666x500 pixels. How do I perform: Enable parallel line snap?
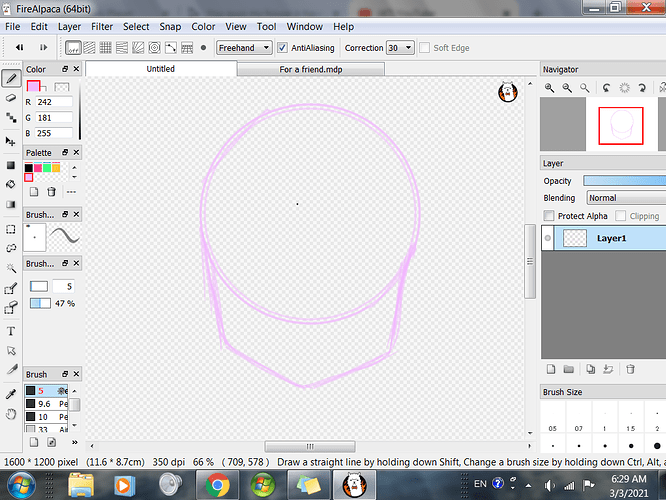pyautogui.click(x=89, y=48)
